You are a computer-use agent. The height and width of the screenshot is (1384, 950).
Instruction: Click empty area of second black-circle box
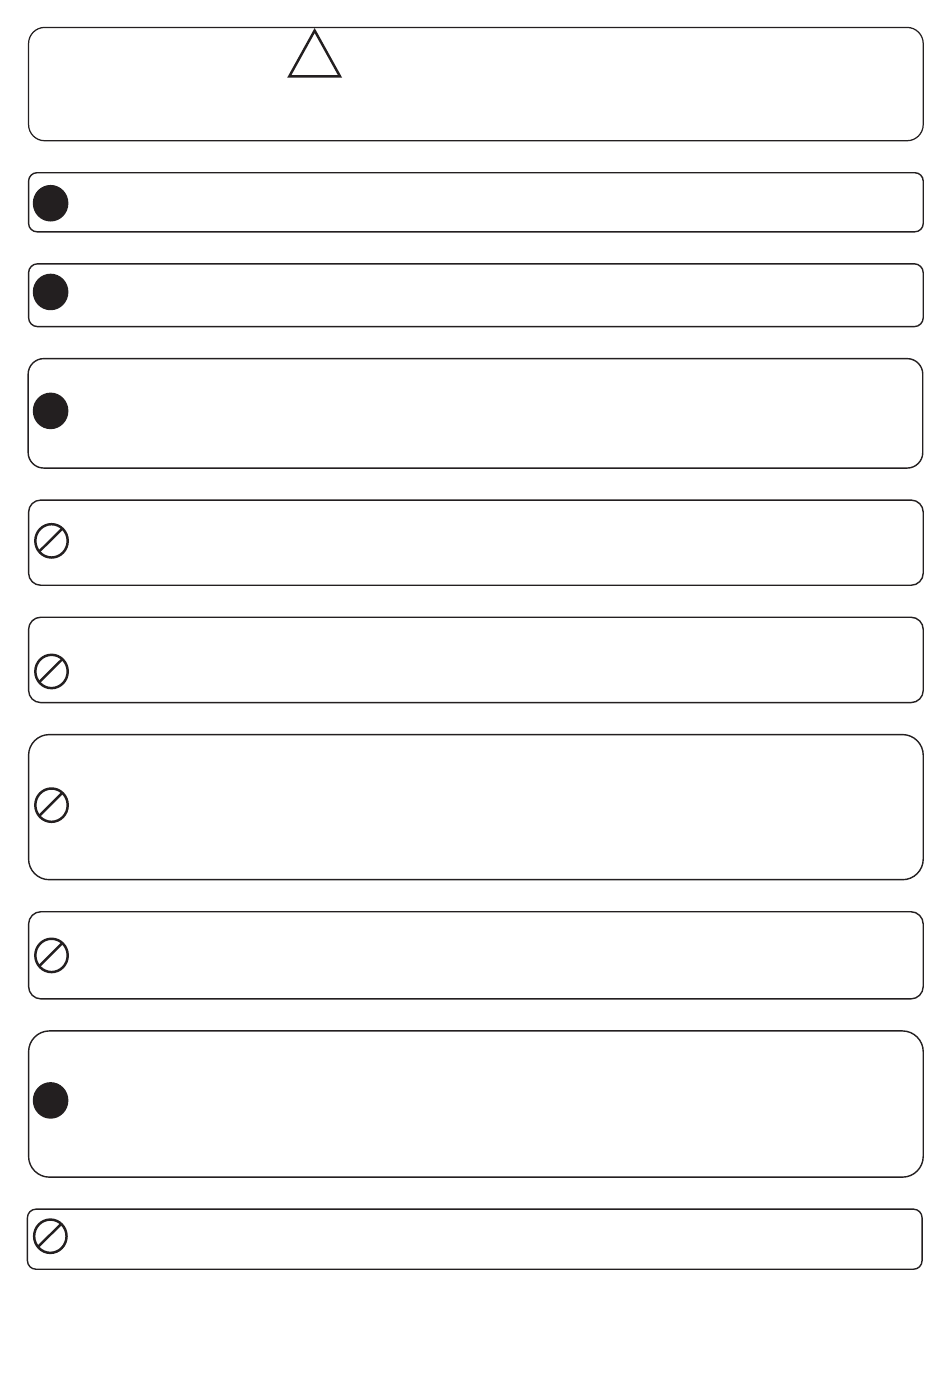495,295
